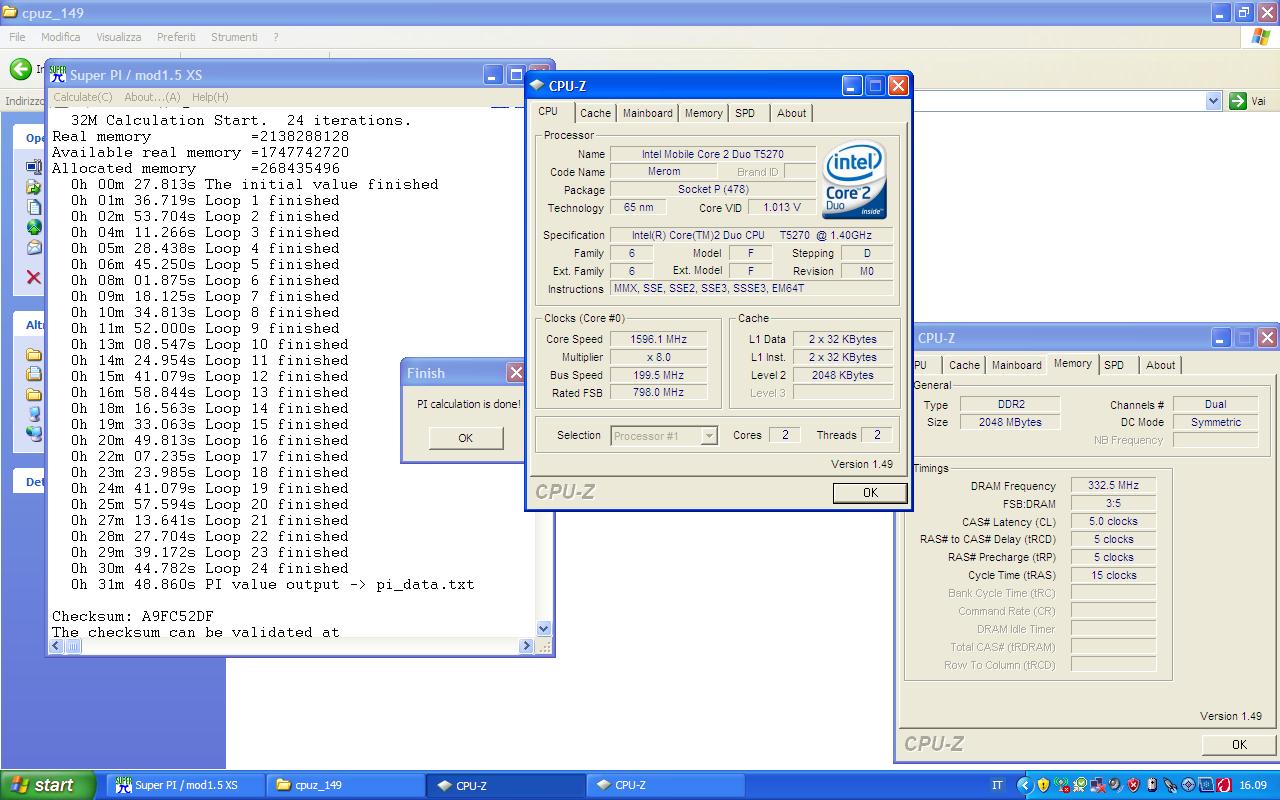This screenshot has width=1280, height=800.
Task: Select CPU tab in front CPU-Z
Action: pyautogui.click(x=548, y=112)
